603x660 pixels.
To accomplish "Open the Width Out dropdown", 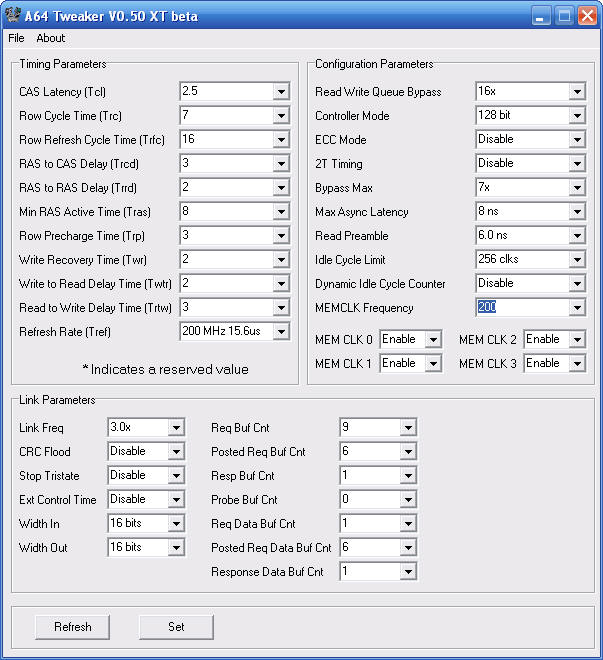I will point(176,548).
